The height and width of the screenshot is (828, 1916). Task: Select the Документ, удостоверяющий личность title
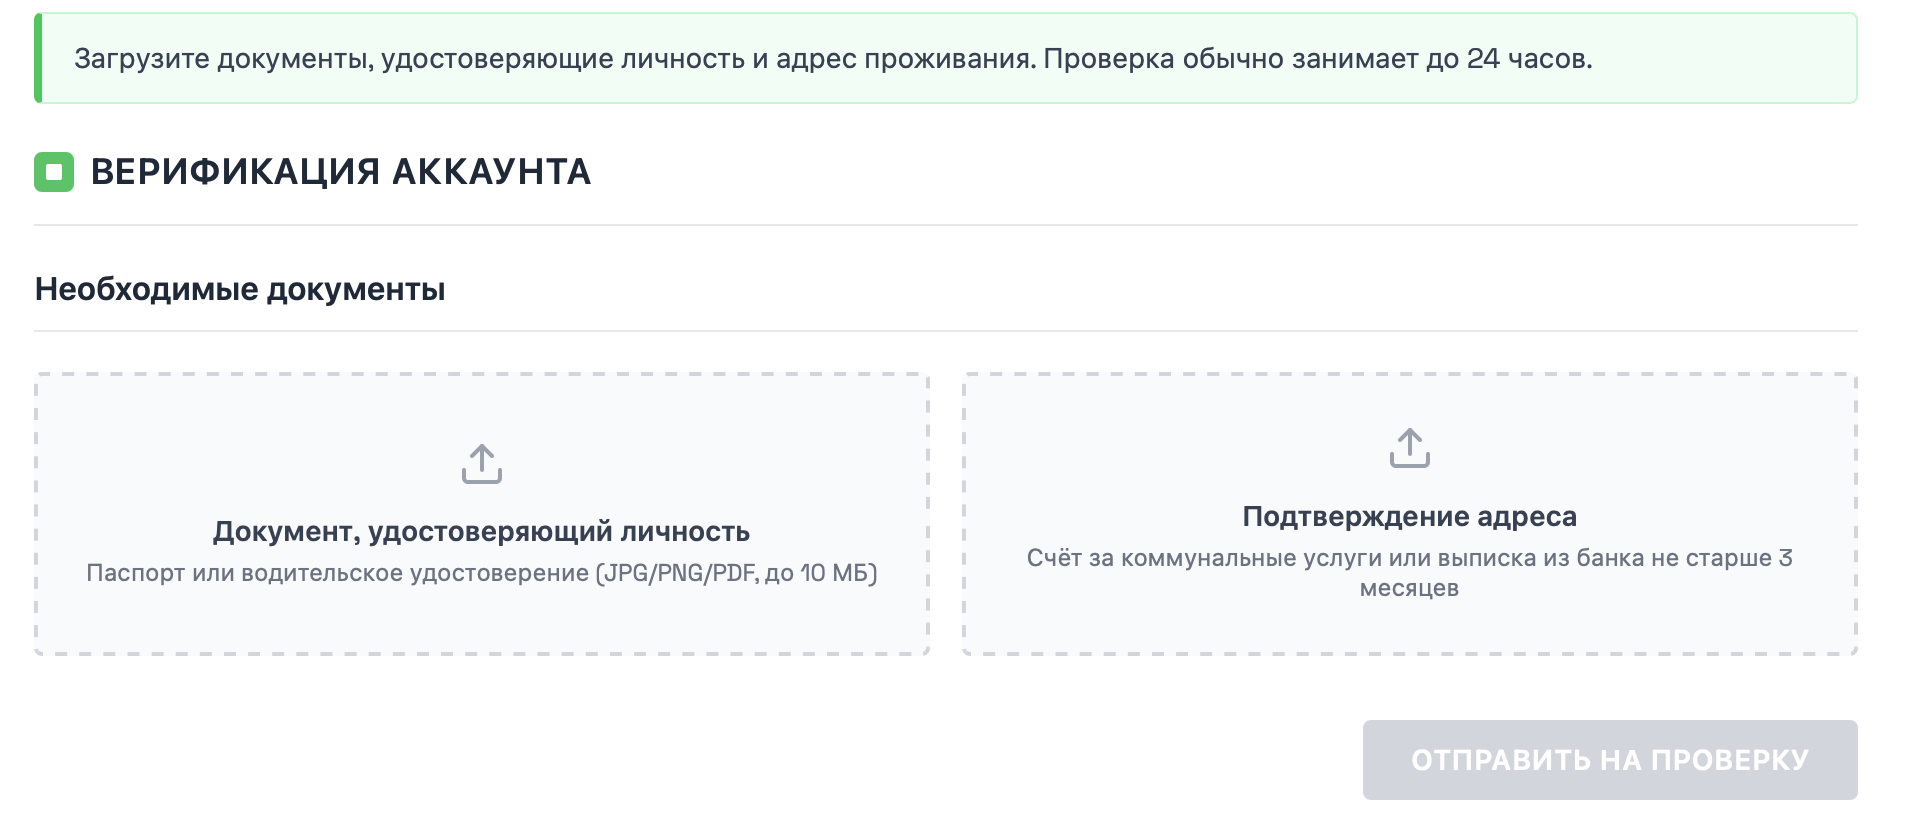point(481,531)
